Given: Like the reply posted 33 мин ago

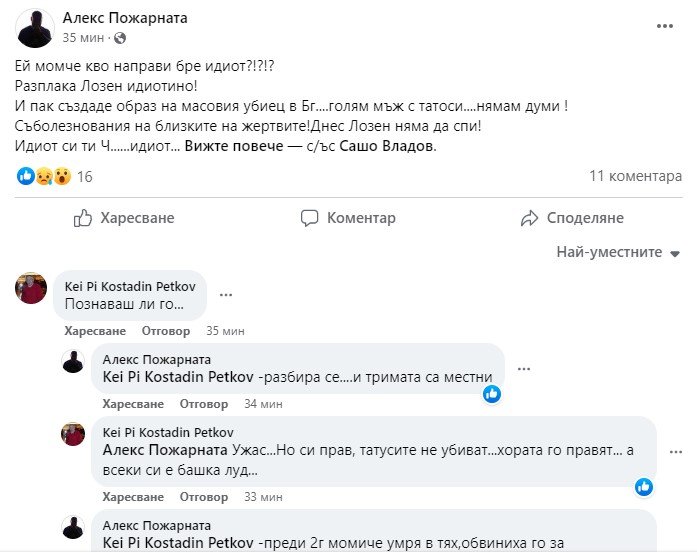Looking at the screenshot, I should (x=133, y=497).
